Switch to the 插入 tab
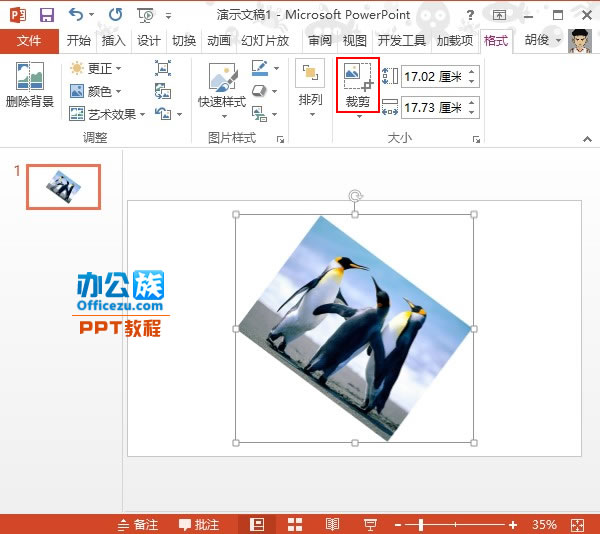 113,41
